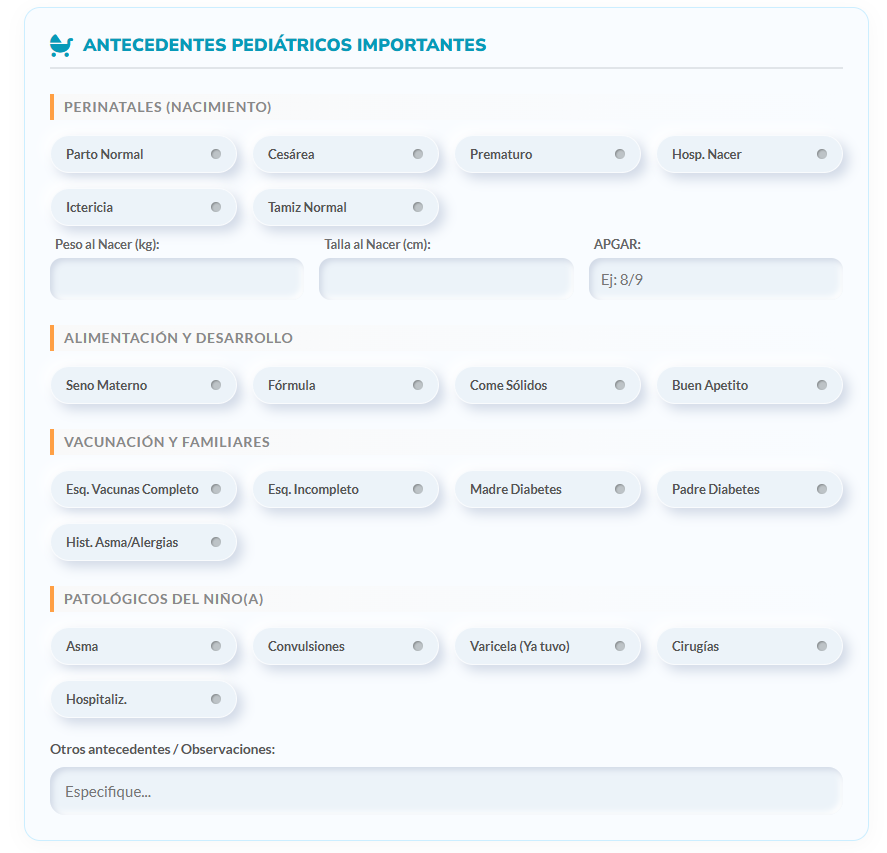The image size is (887, 853).
Task: Toggle the Fórmula option
Action: 346,385
